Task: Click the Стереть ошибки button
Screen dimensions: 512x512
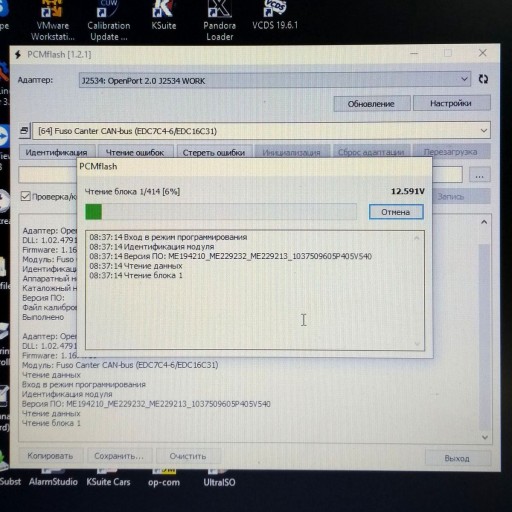Action: click(214, 152)
